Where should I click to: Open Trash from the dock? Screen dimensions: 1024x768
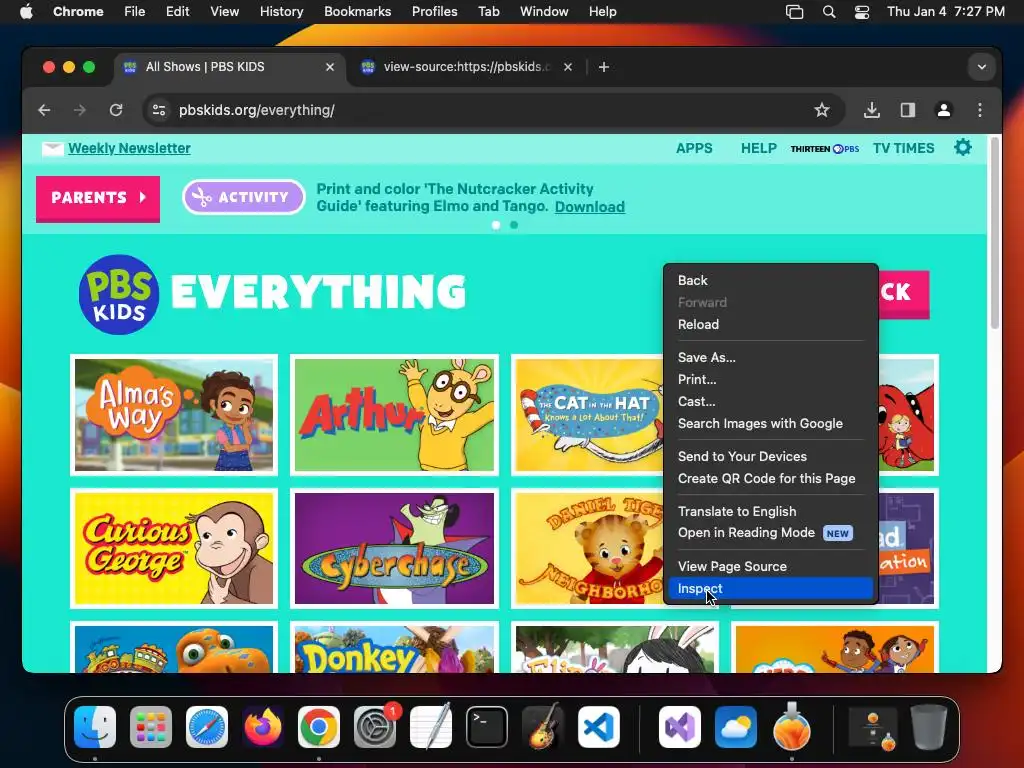click(x=929, y=727)
